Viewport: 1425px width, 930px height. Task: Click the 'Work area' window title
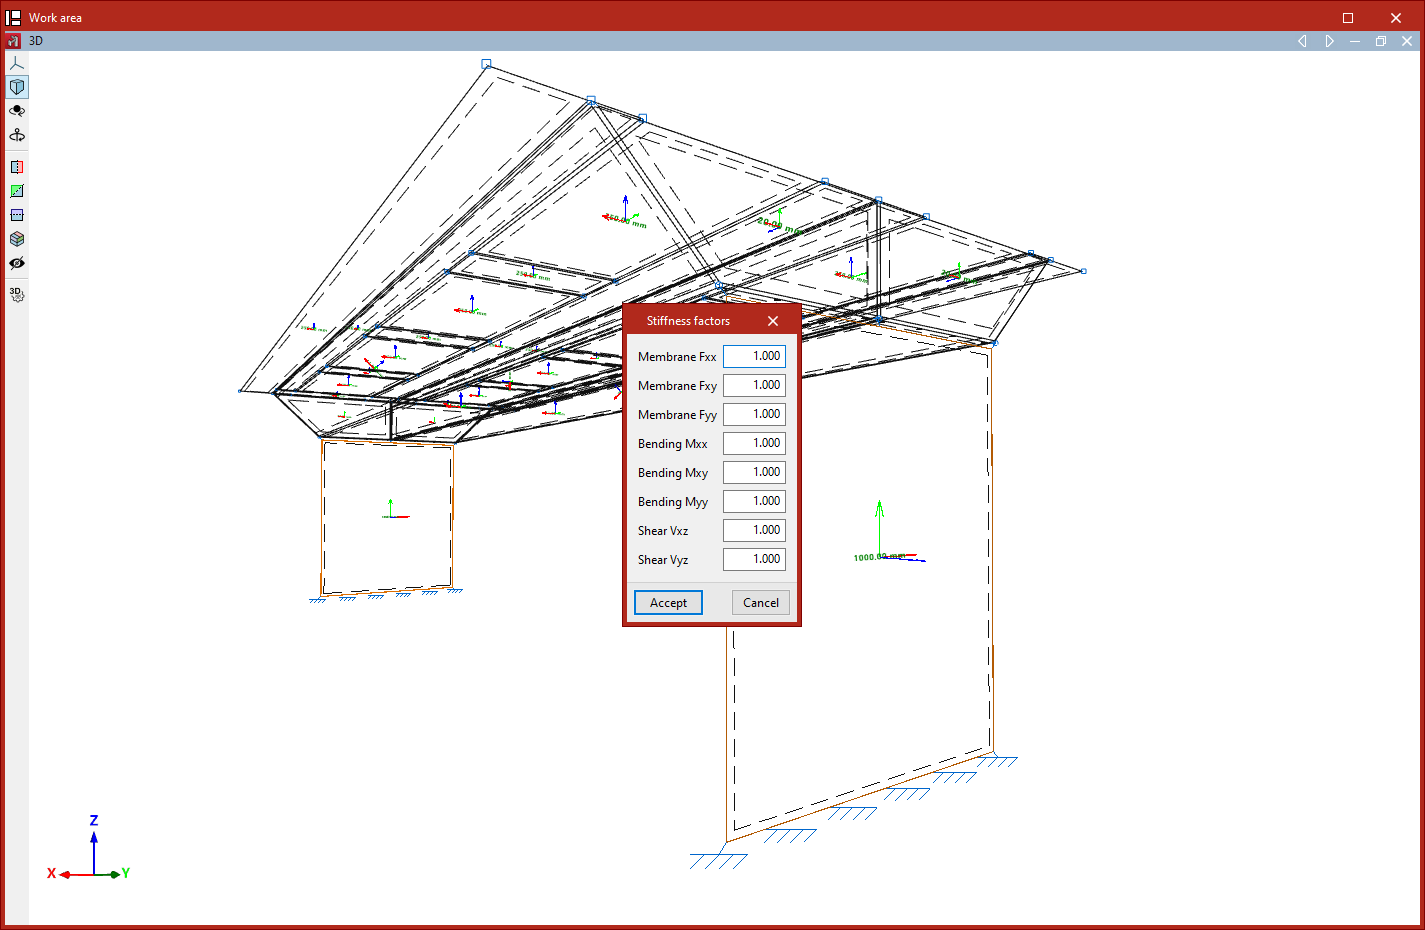pyautogui.click(x=55, y=18)
